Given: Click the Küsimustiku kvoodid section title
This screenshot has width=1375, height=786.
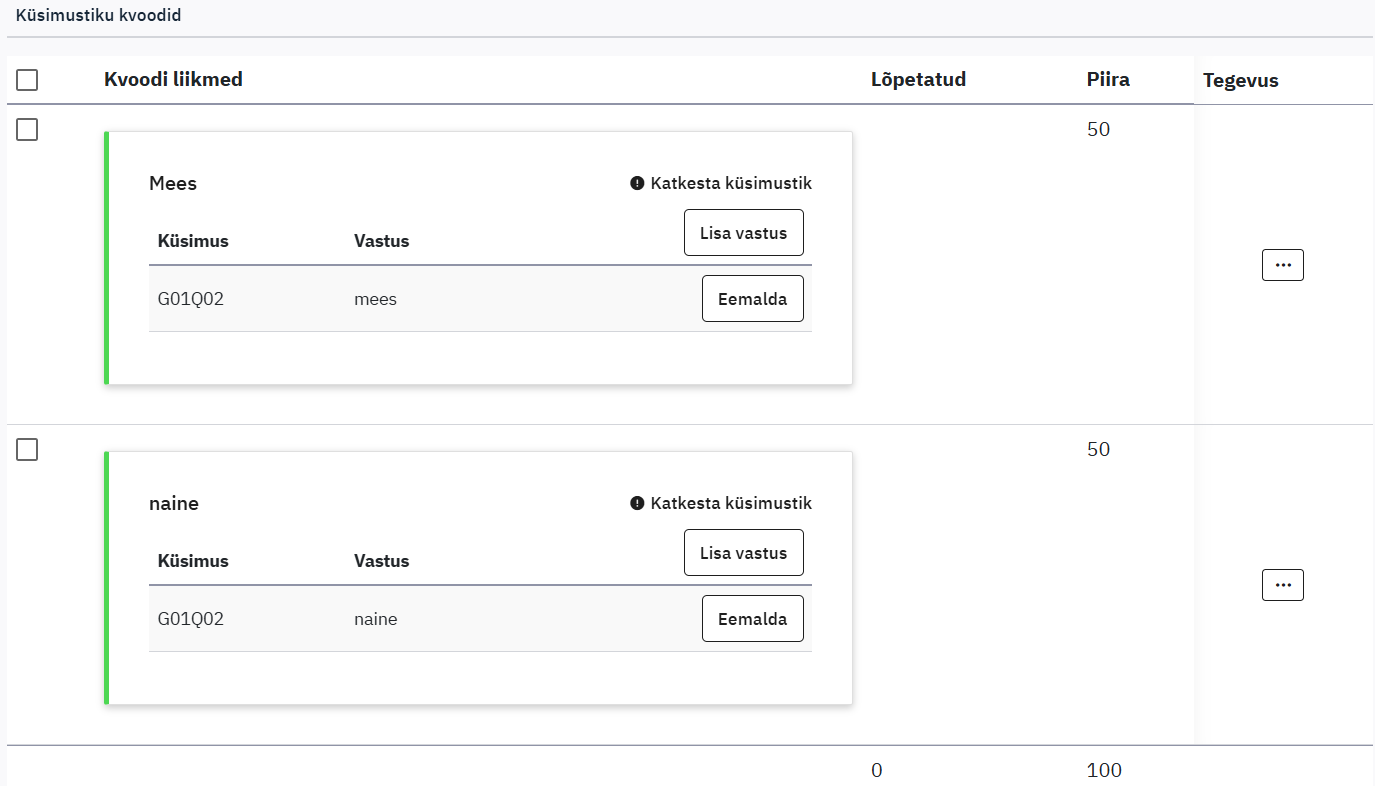Looking at the screenshot, I should pyautogui.click(x=98, y=16).
